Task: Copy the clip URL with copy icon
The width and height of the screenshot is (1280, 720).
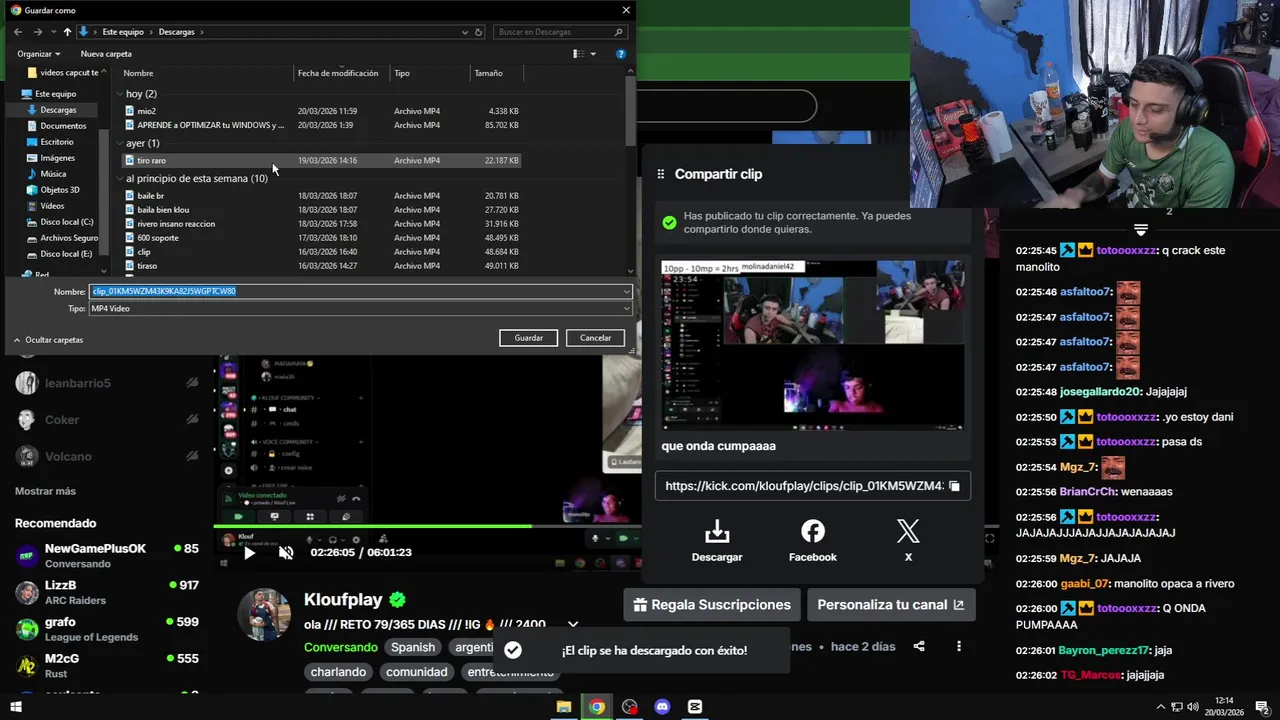Action: click(x=954, y=486)
